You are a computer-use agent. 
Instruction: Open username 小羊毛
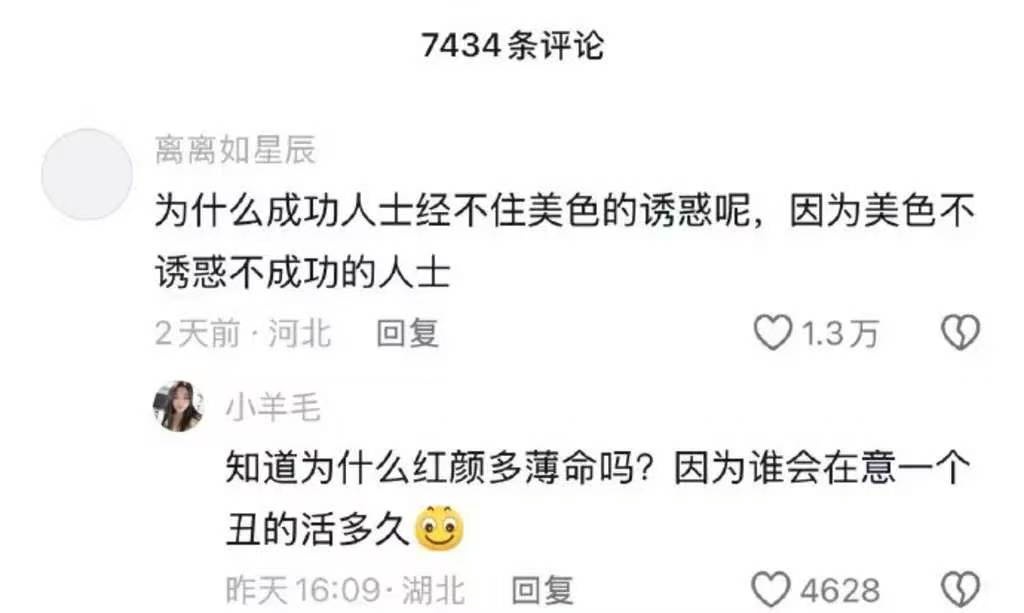273,408
